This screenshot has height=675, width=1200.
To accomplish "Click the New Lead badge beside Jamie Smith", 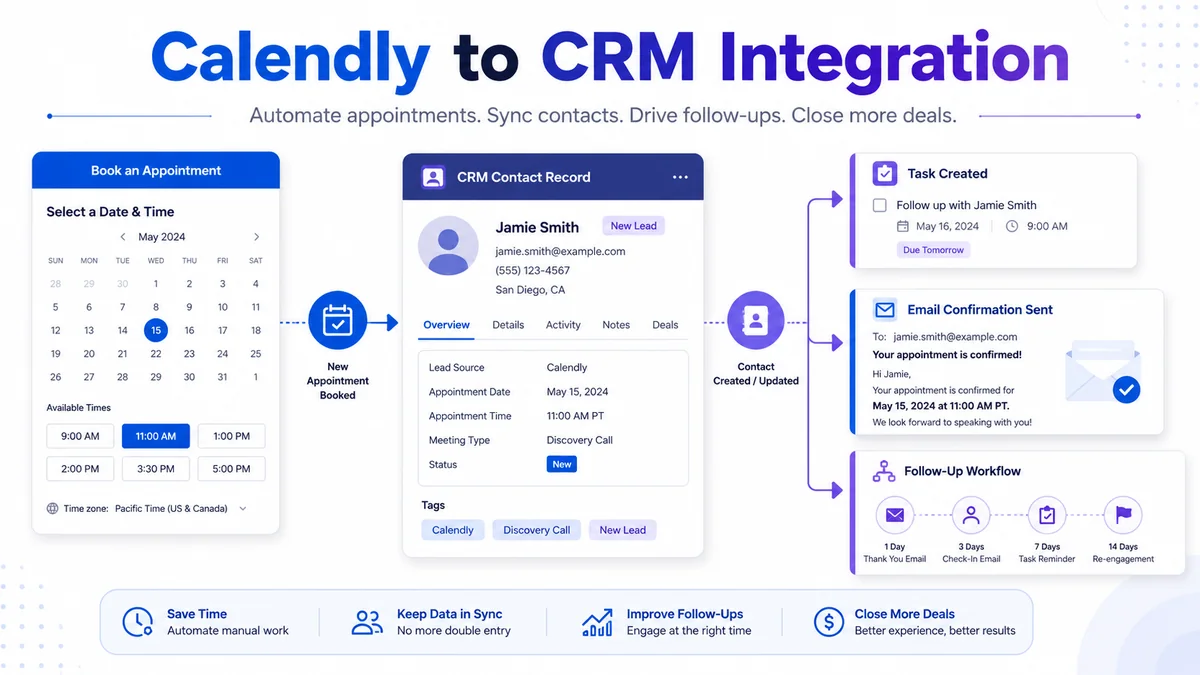I will 633,226.
